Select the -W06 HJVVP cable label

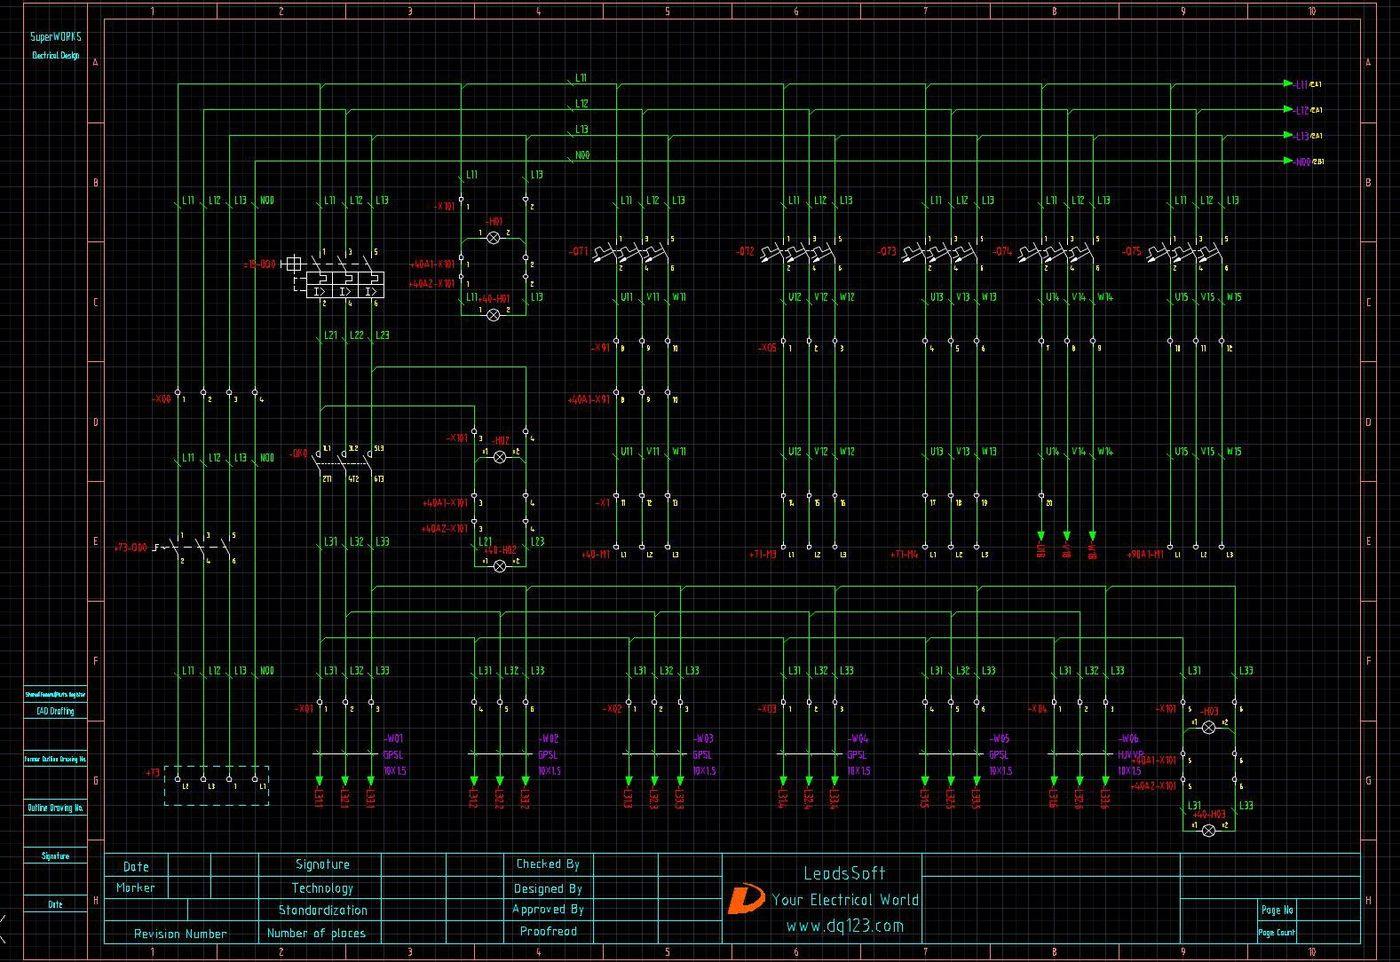pos(1129,747)
